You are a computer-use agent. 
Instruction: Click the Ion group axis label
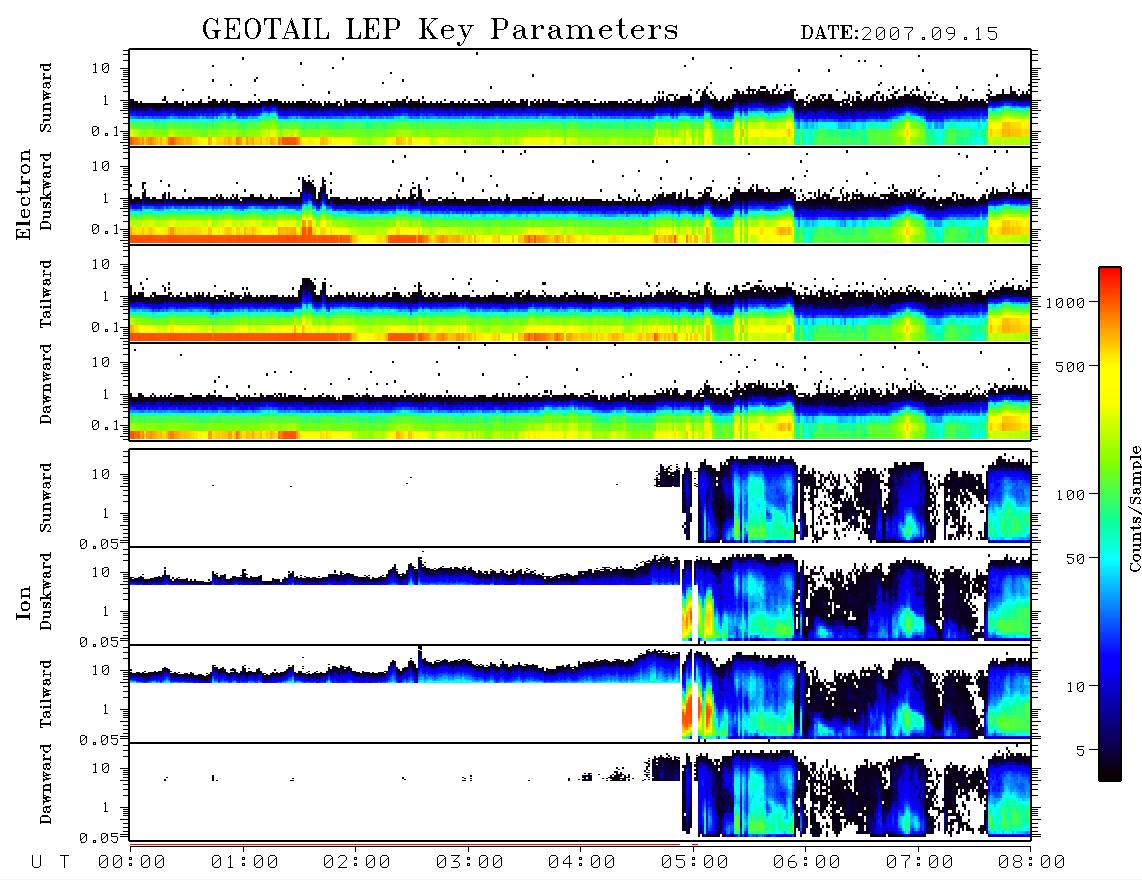(24, 603)
